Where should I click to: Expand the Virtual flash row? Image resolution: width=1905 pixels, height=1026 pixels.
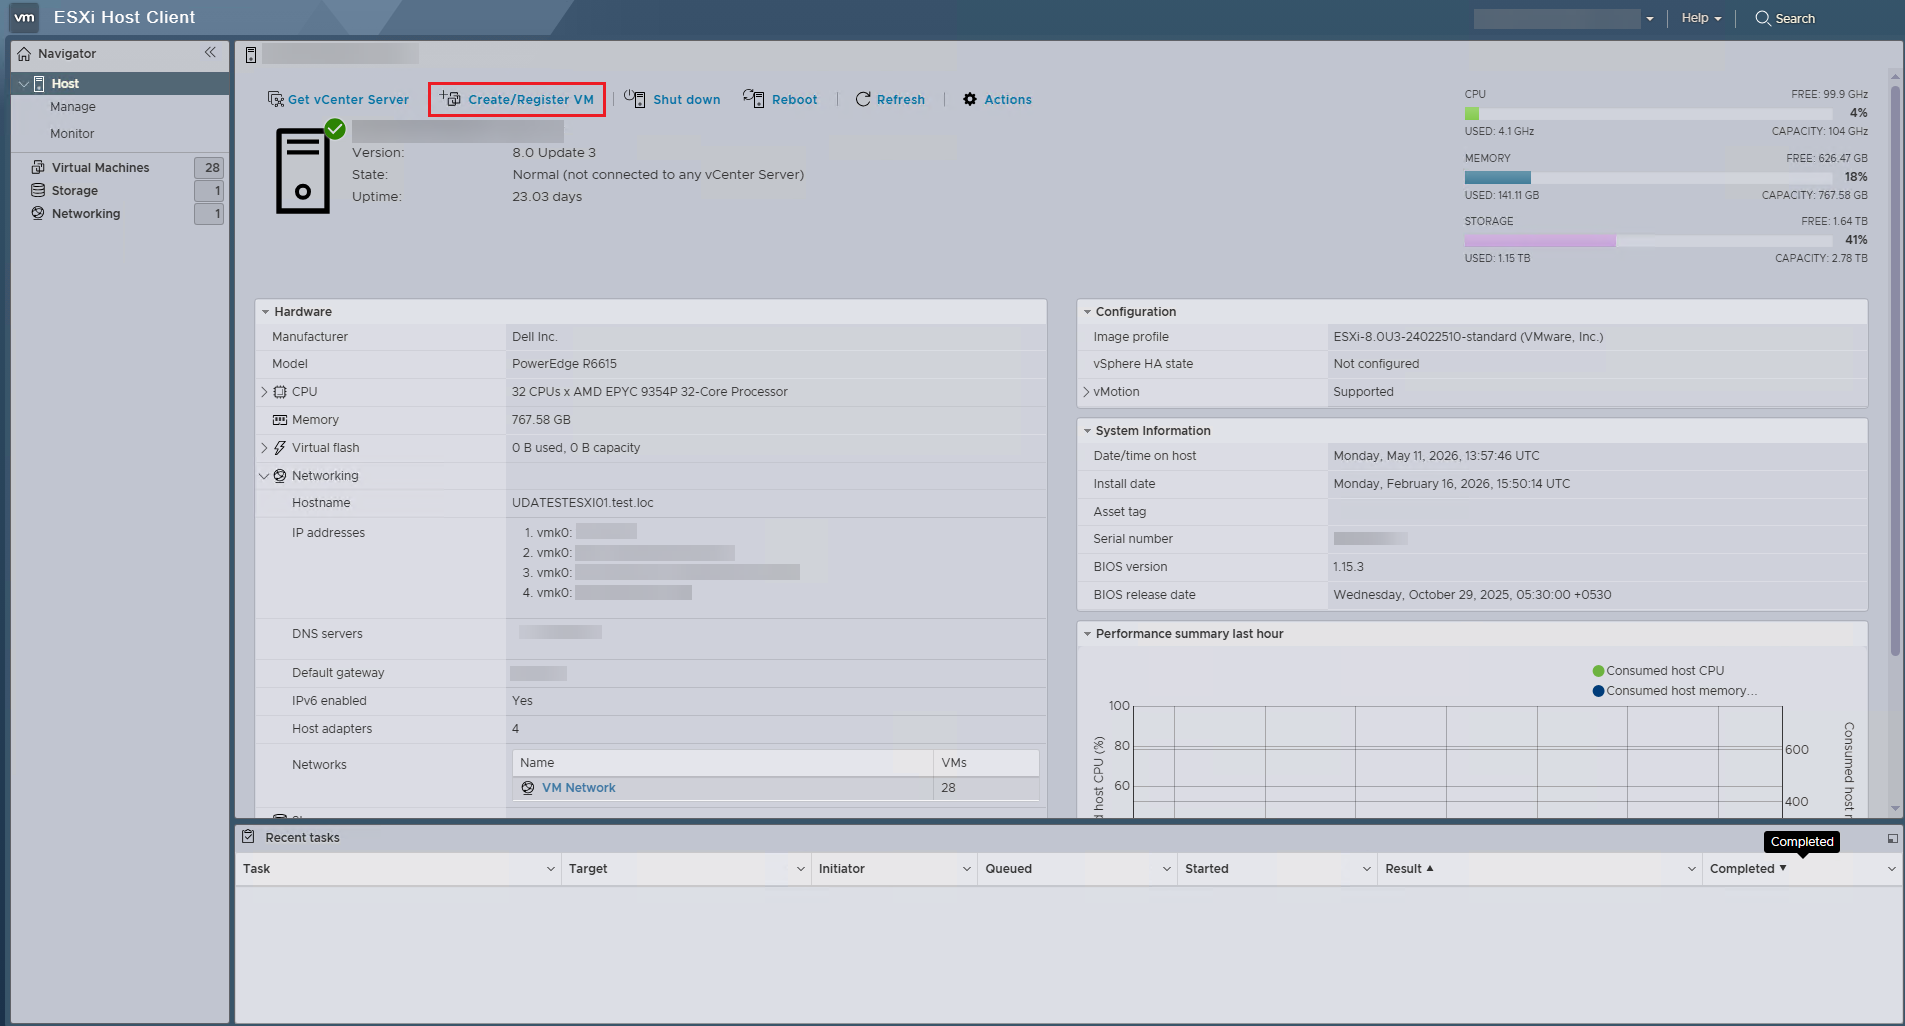coord(264,448)
